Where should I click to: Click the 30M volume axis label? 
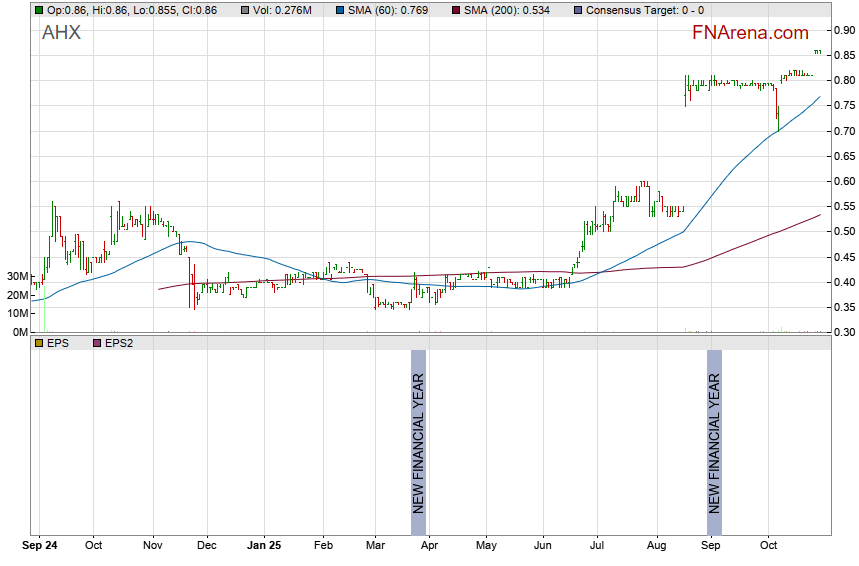15,276
